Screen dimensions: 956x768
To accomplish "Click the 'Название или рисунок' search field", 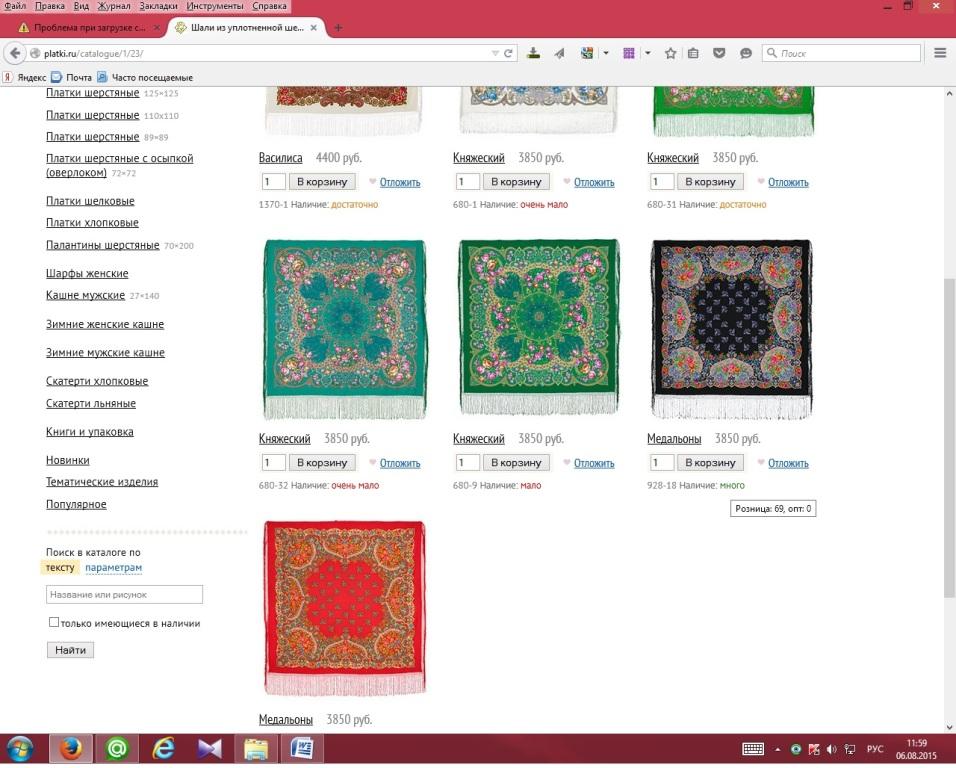I will 124,595.
